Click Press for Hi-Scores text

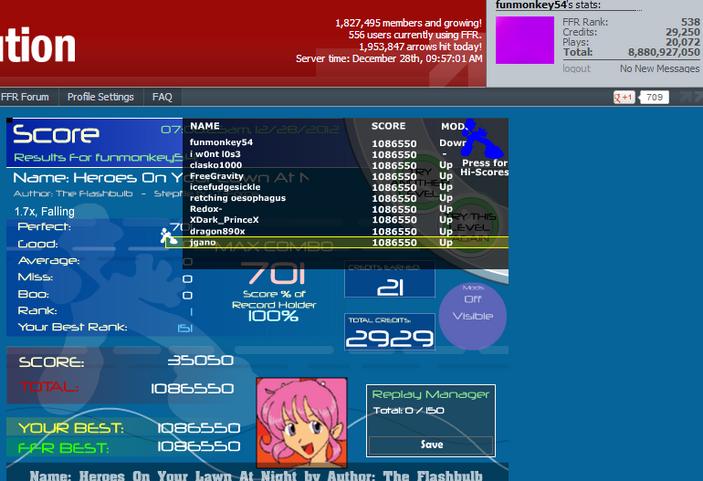pos(485,168)
